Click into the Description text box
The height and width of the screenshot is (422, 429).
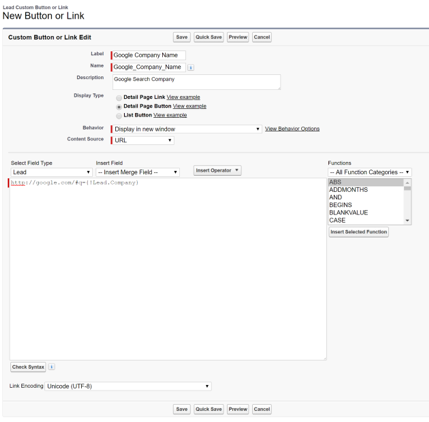click(196, 82)
